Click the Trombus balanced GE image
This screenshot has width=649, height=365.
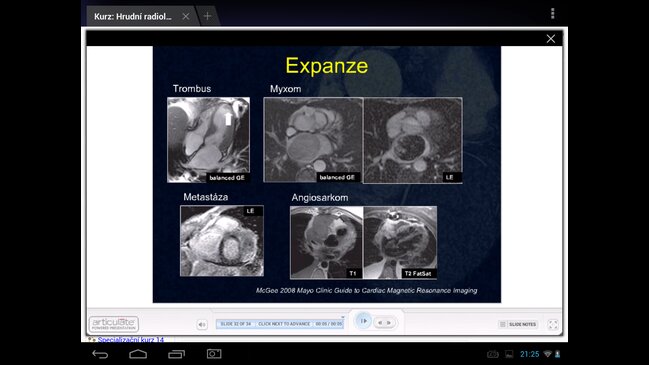coord(208,140)
